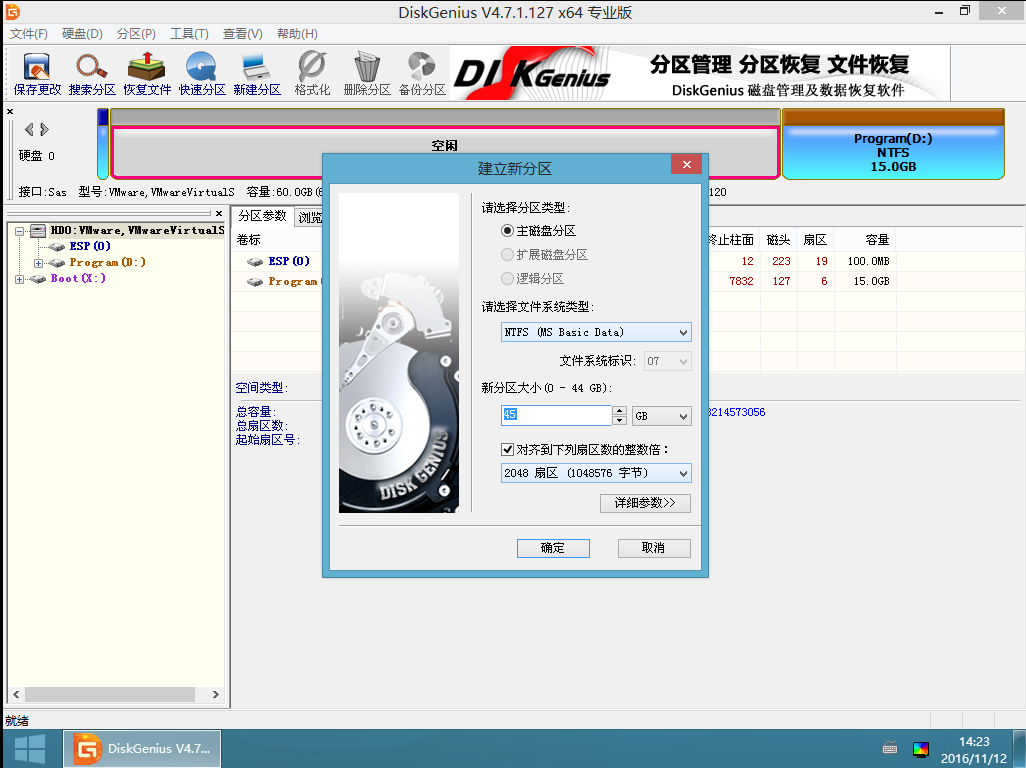This screenshot has width=1026, height=768.
Task: Switch to 浏览 tab
Action: pyautogui.click(x=310, y=217)
